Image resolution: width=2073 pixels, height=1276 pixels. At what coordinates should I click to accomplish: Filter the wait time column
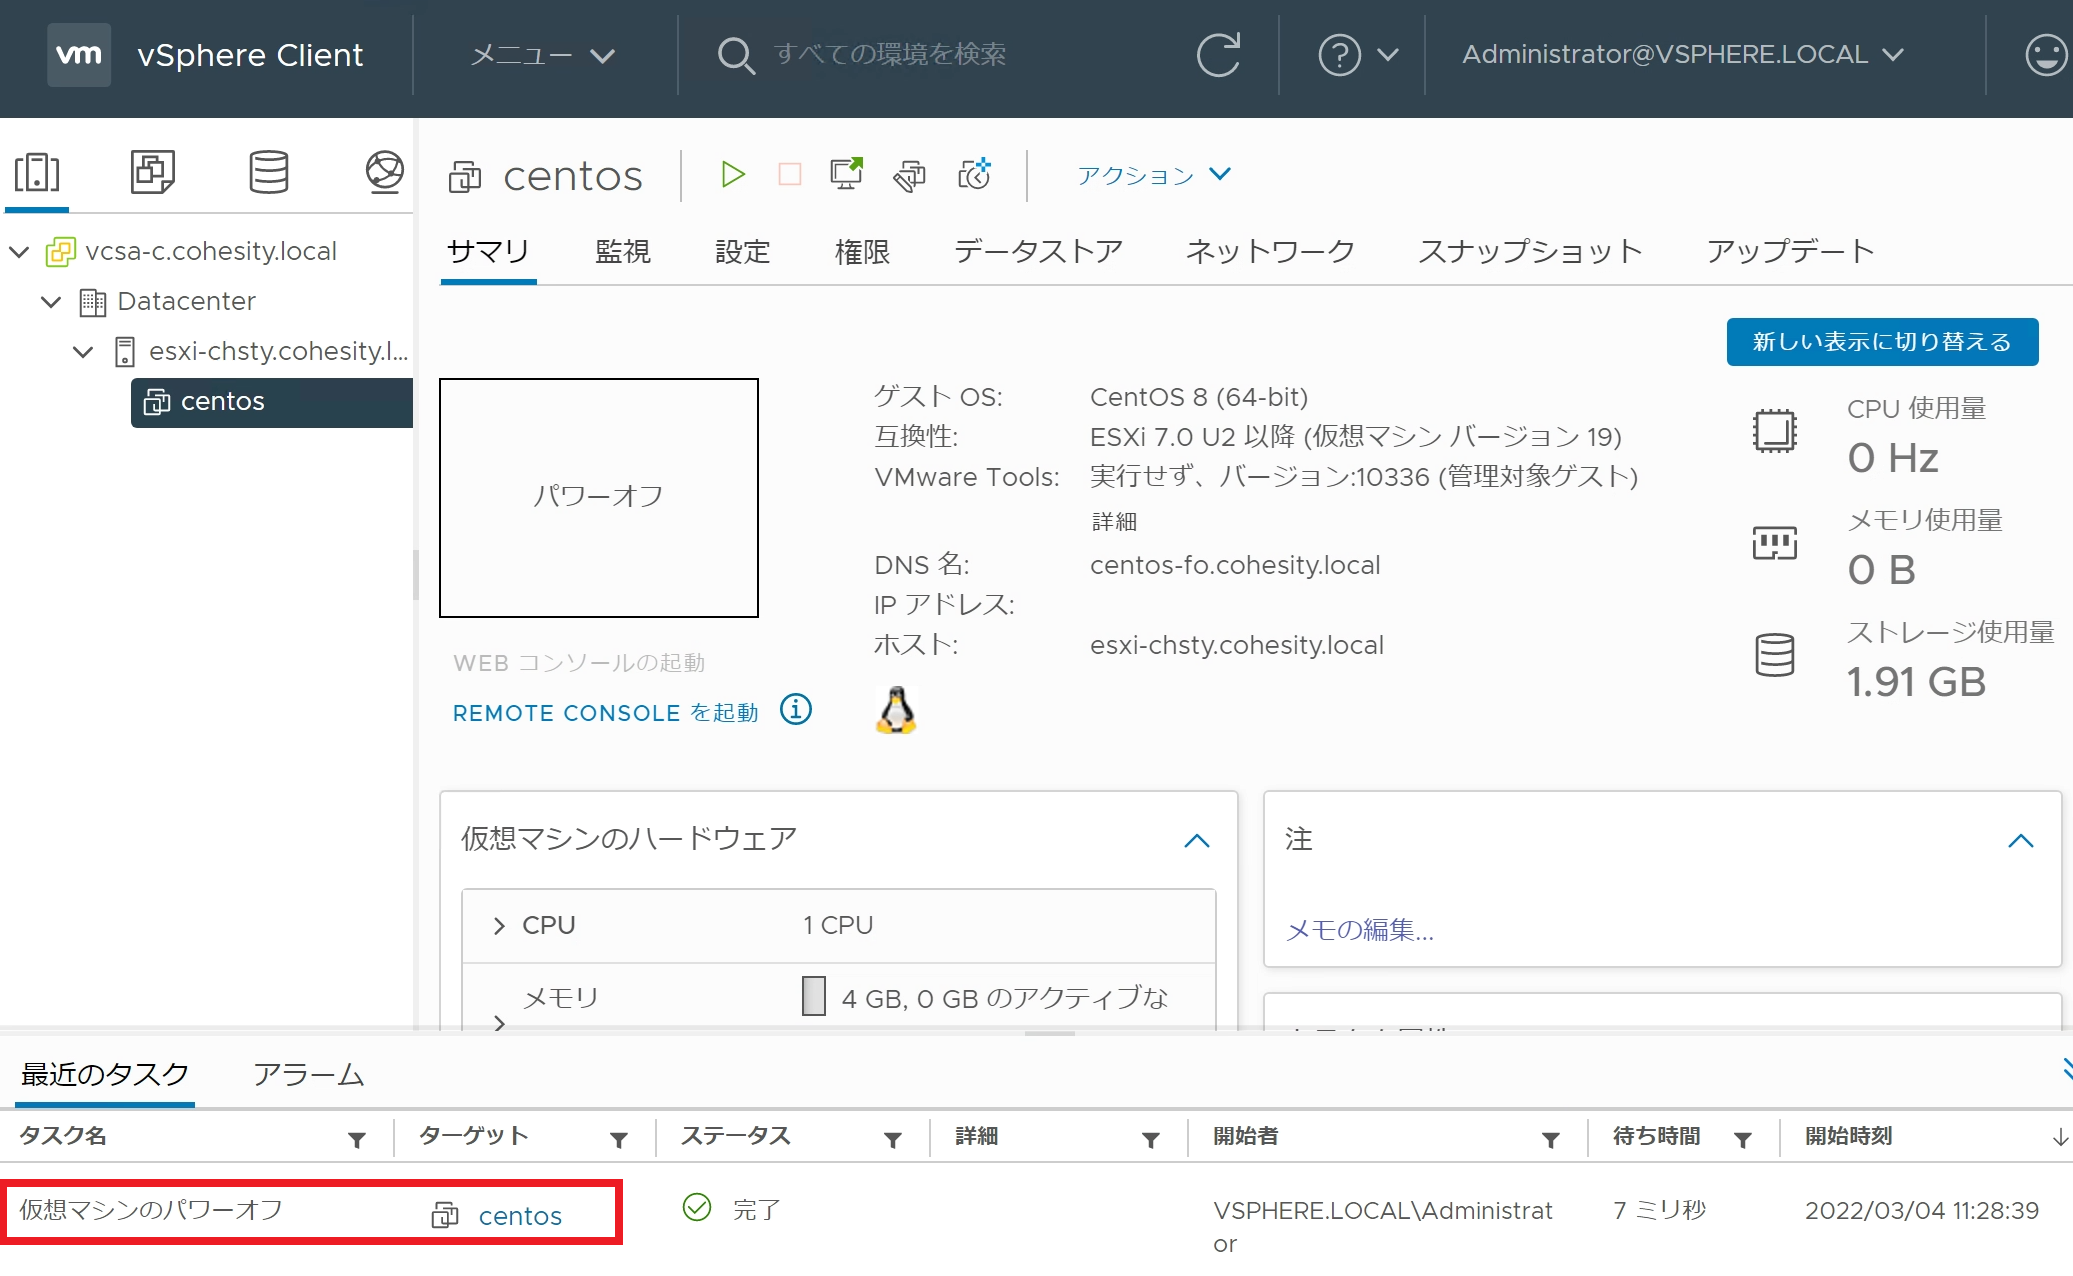pyautogui.click(x=1743, y=1139)
